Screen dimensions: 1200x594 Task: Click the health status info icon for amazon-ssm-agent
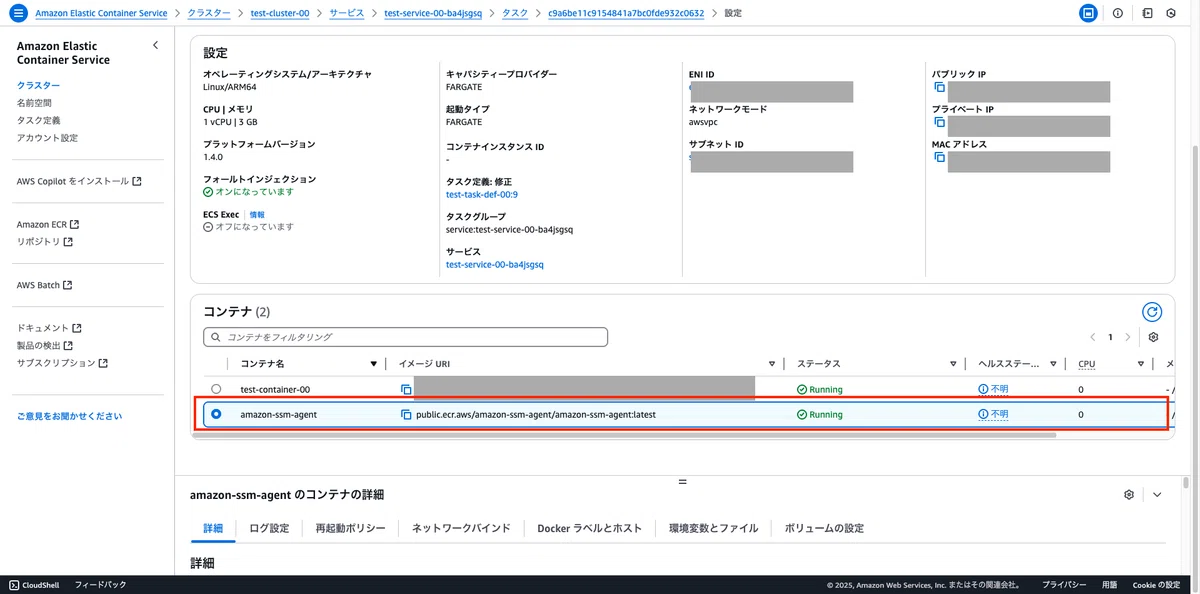point(983,414)
